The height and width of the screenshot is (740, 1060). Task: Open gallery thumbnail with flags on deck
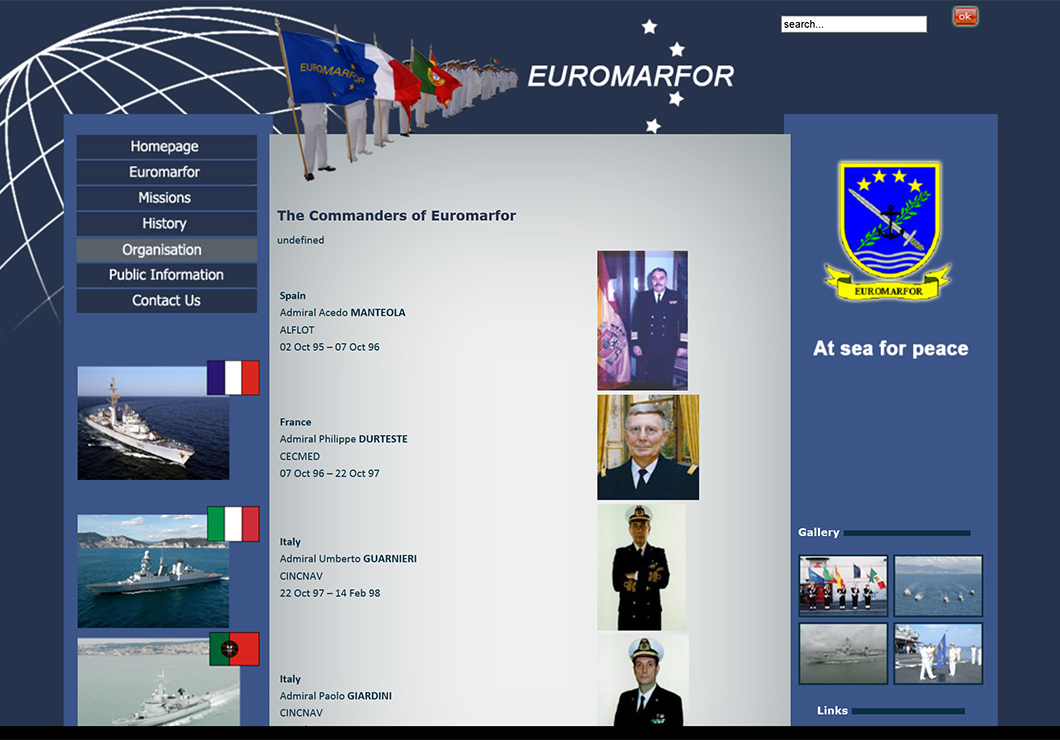coord(843,586)
